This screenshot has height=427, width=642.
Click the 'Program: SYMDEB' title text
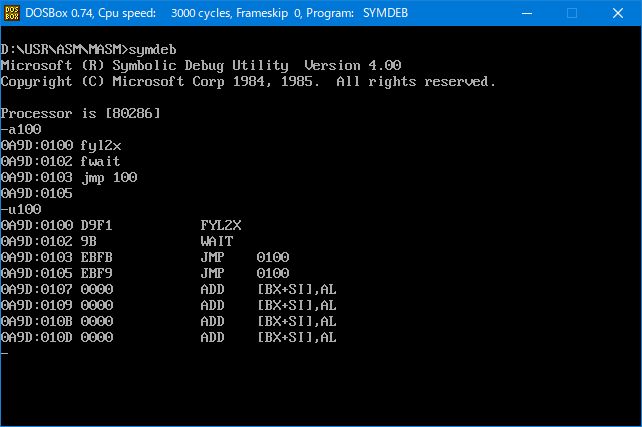[x=357, y=13]
